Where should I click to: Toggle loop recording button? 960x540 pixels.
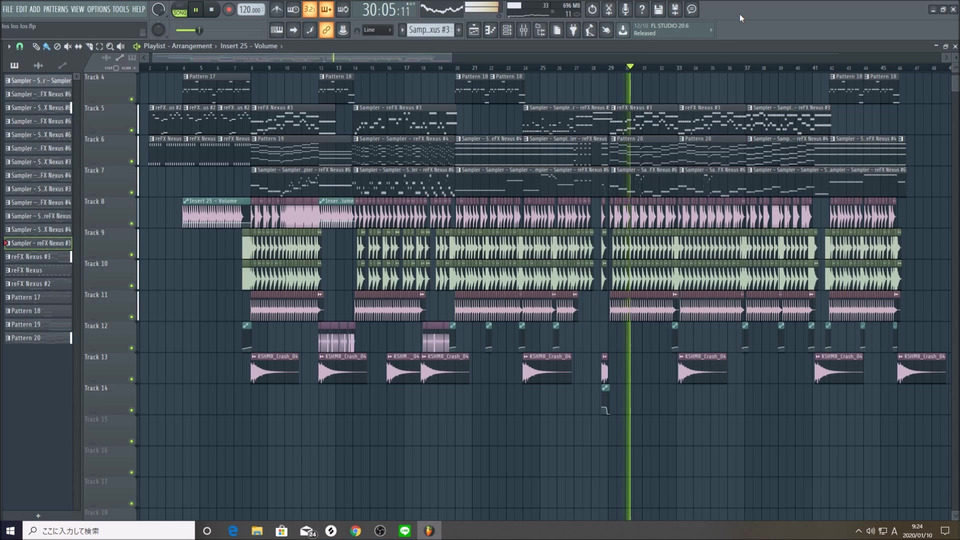(343, 10)
